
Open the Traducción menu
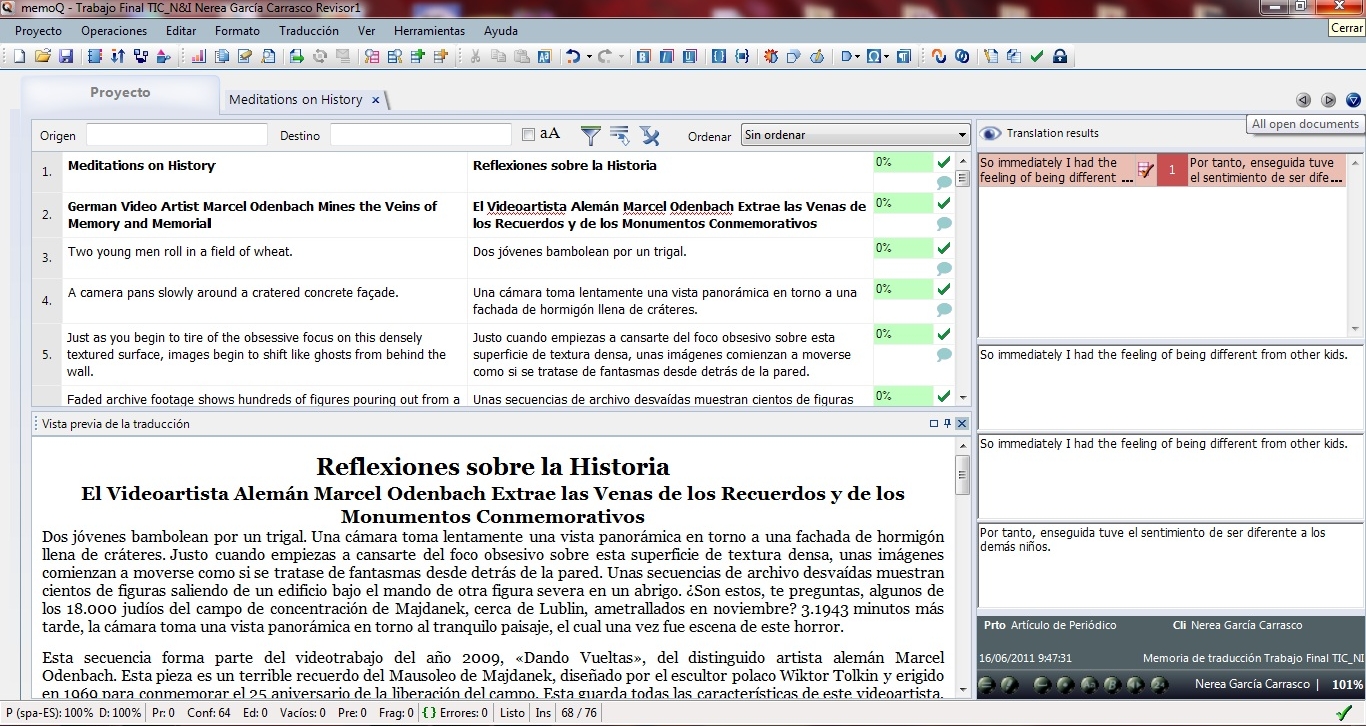(309, 31)
